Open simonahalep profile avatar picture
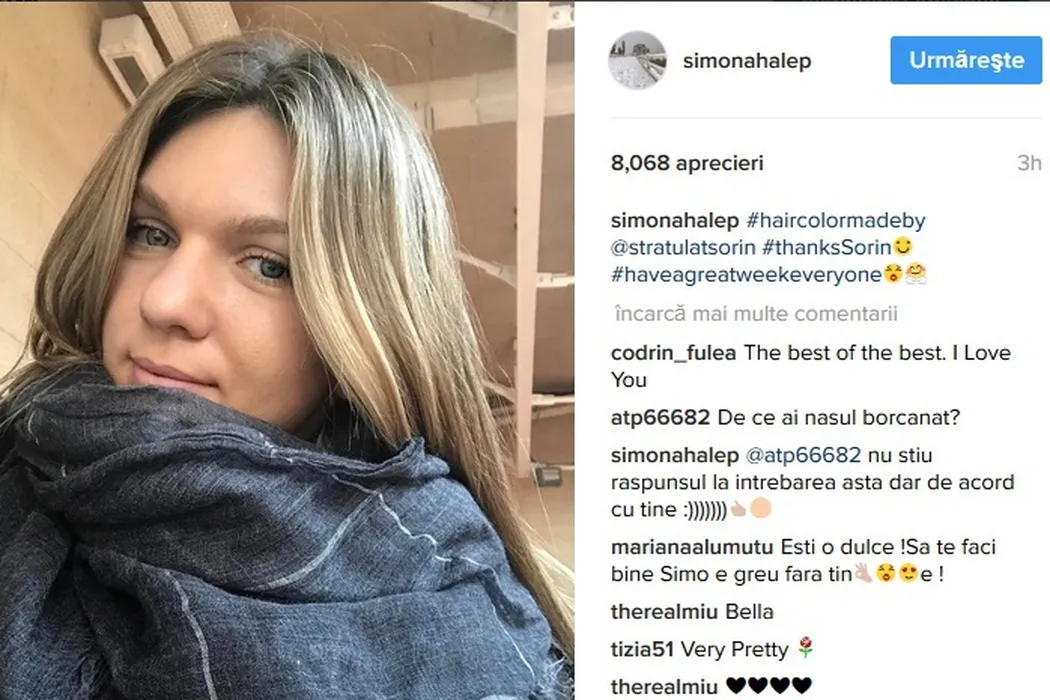 coord(638,60)
